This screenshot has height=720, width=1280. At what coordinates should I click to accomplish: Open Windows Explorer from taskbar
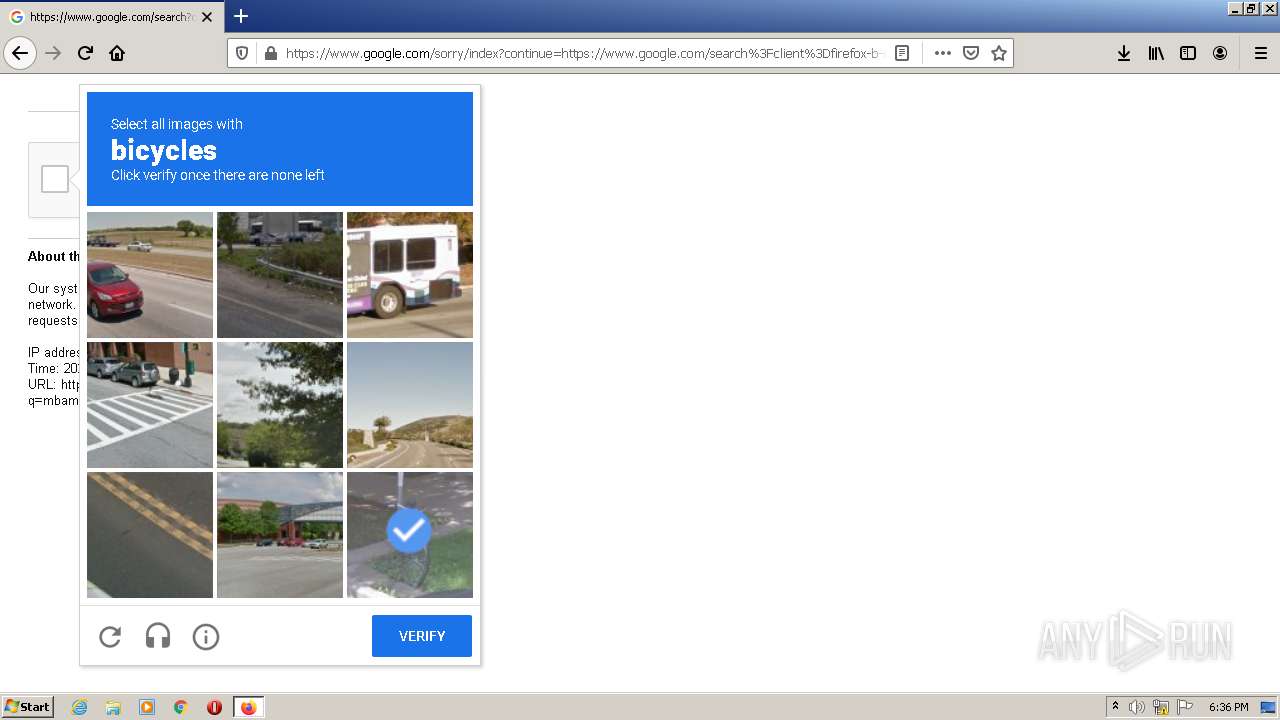(113, 707)
